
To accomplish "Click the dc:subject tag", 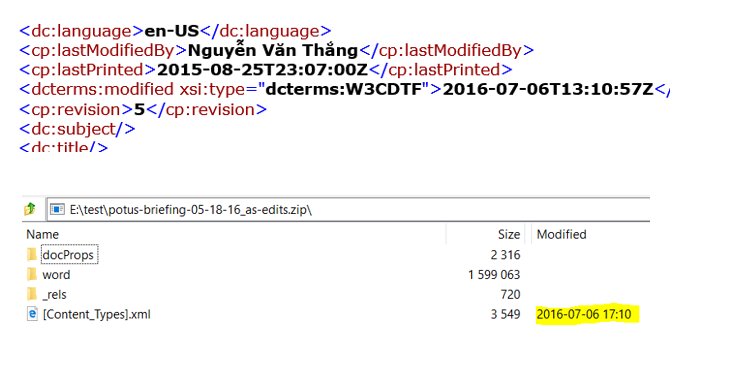I will pos(77,129).
